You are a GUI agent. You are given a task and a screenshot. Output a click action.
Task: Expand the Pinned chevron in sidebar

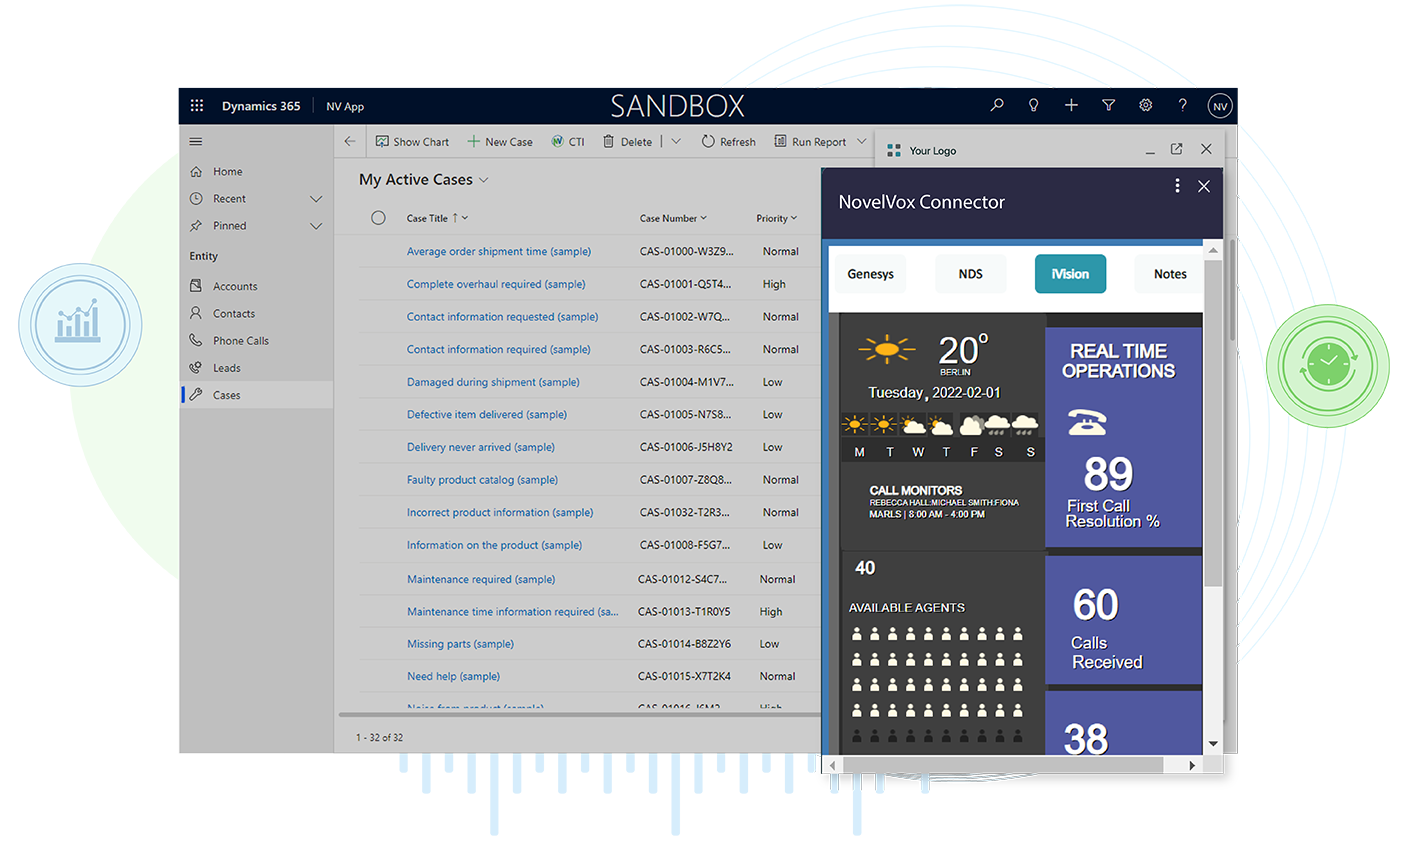click(316, 226)
